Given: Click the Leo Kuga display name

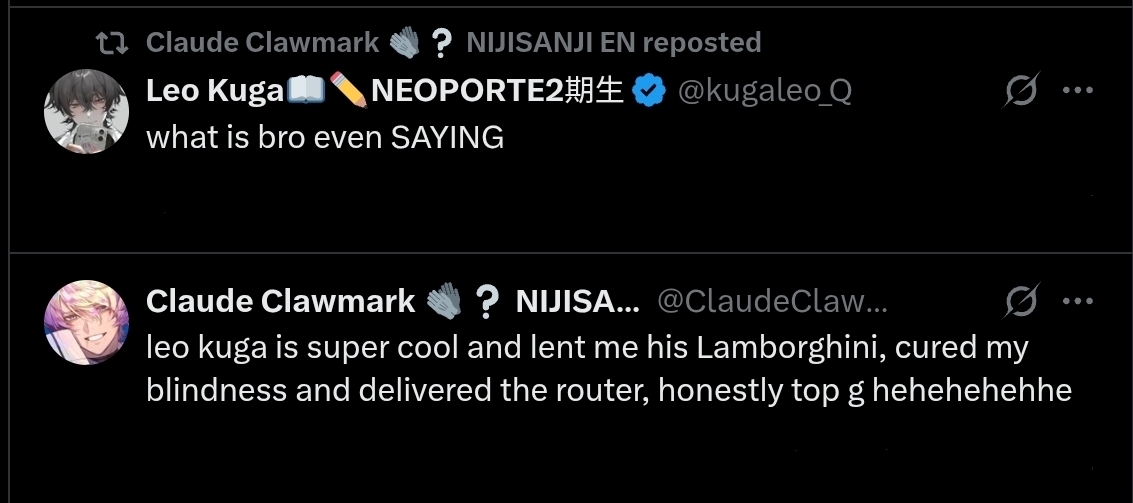Looking at the screenshot, I should (215, 91).
